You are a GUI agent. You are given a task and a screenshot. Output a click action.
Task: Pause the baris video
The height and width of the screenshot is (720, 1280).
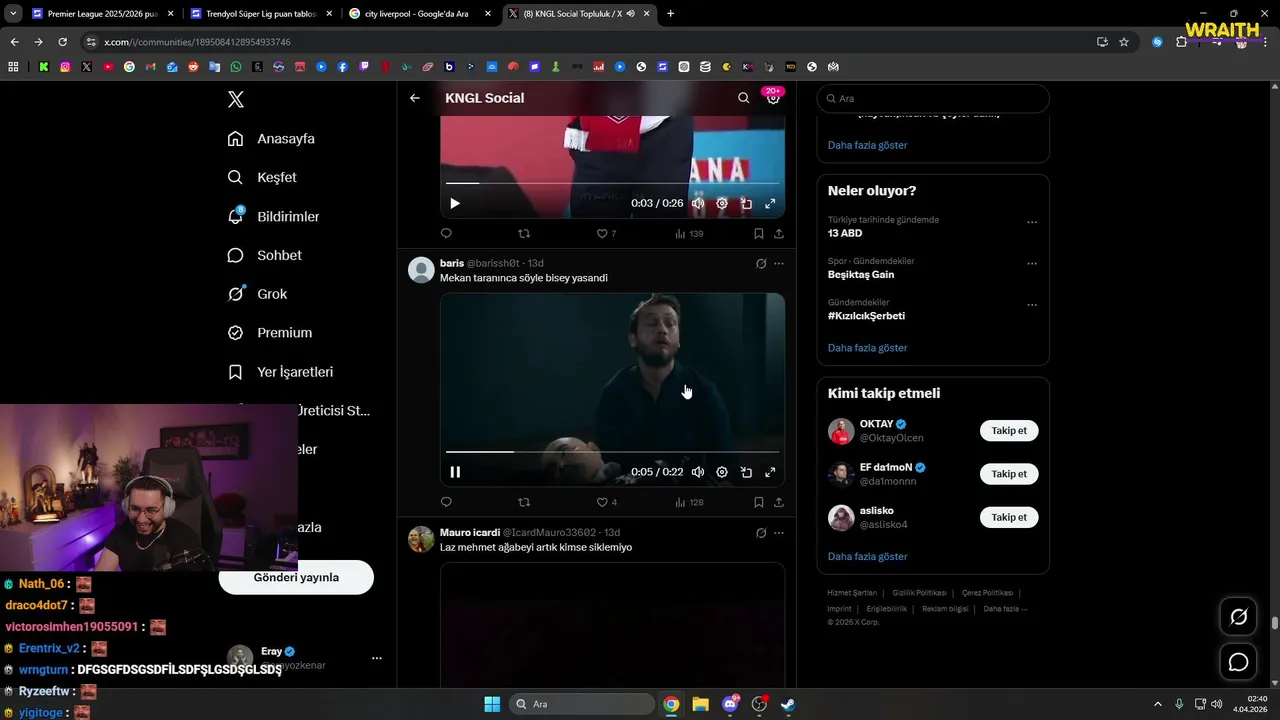(x=455, y=472)
